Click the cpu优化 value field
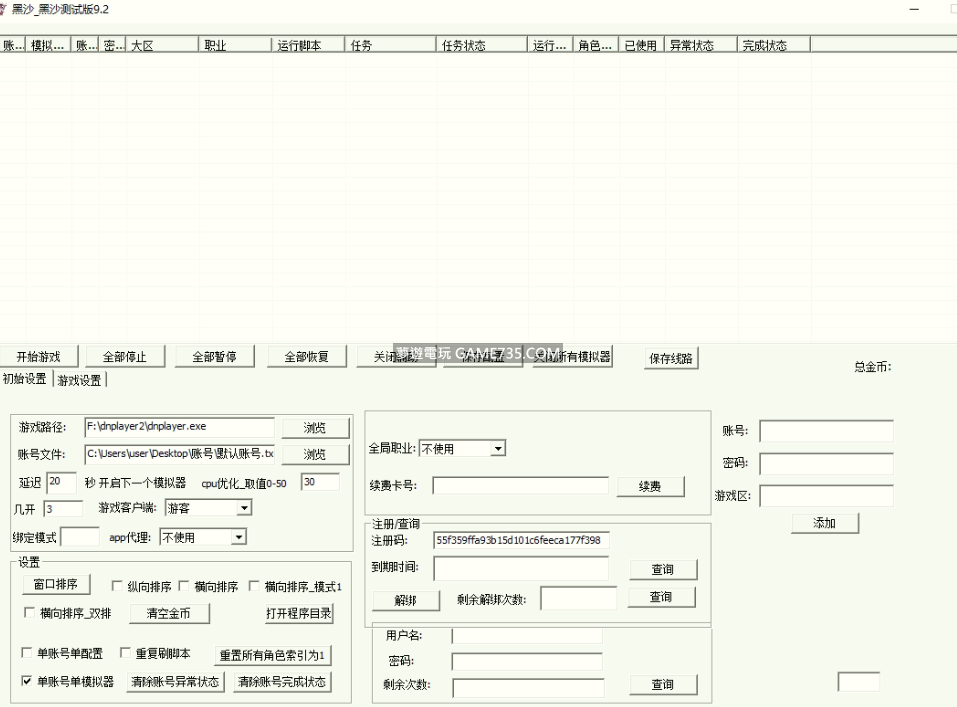This screenshot has height=707, width=957. tap(320, 482)
